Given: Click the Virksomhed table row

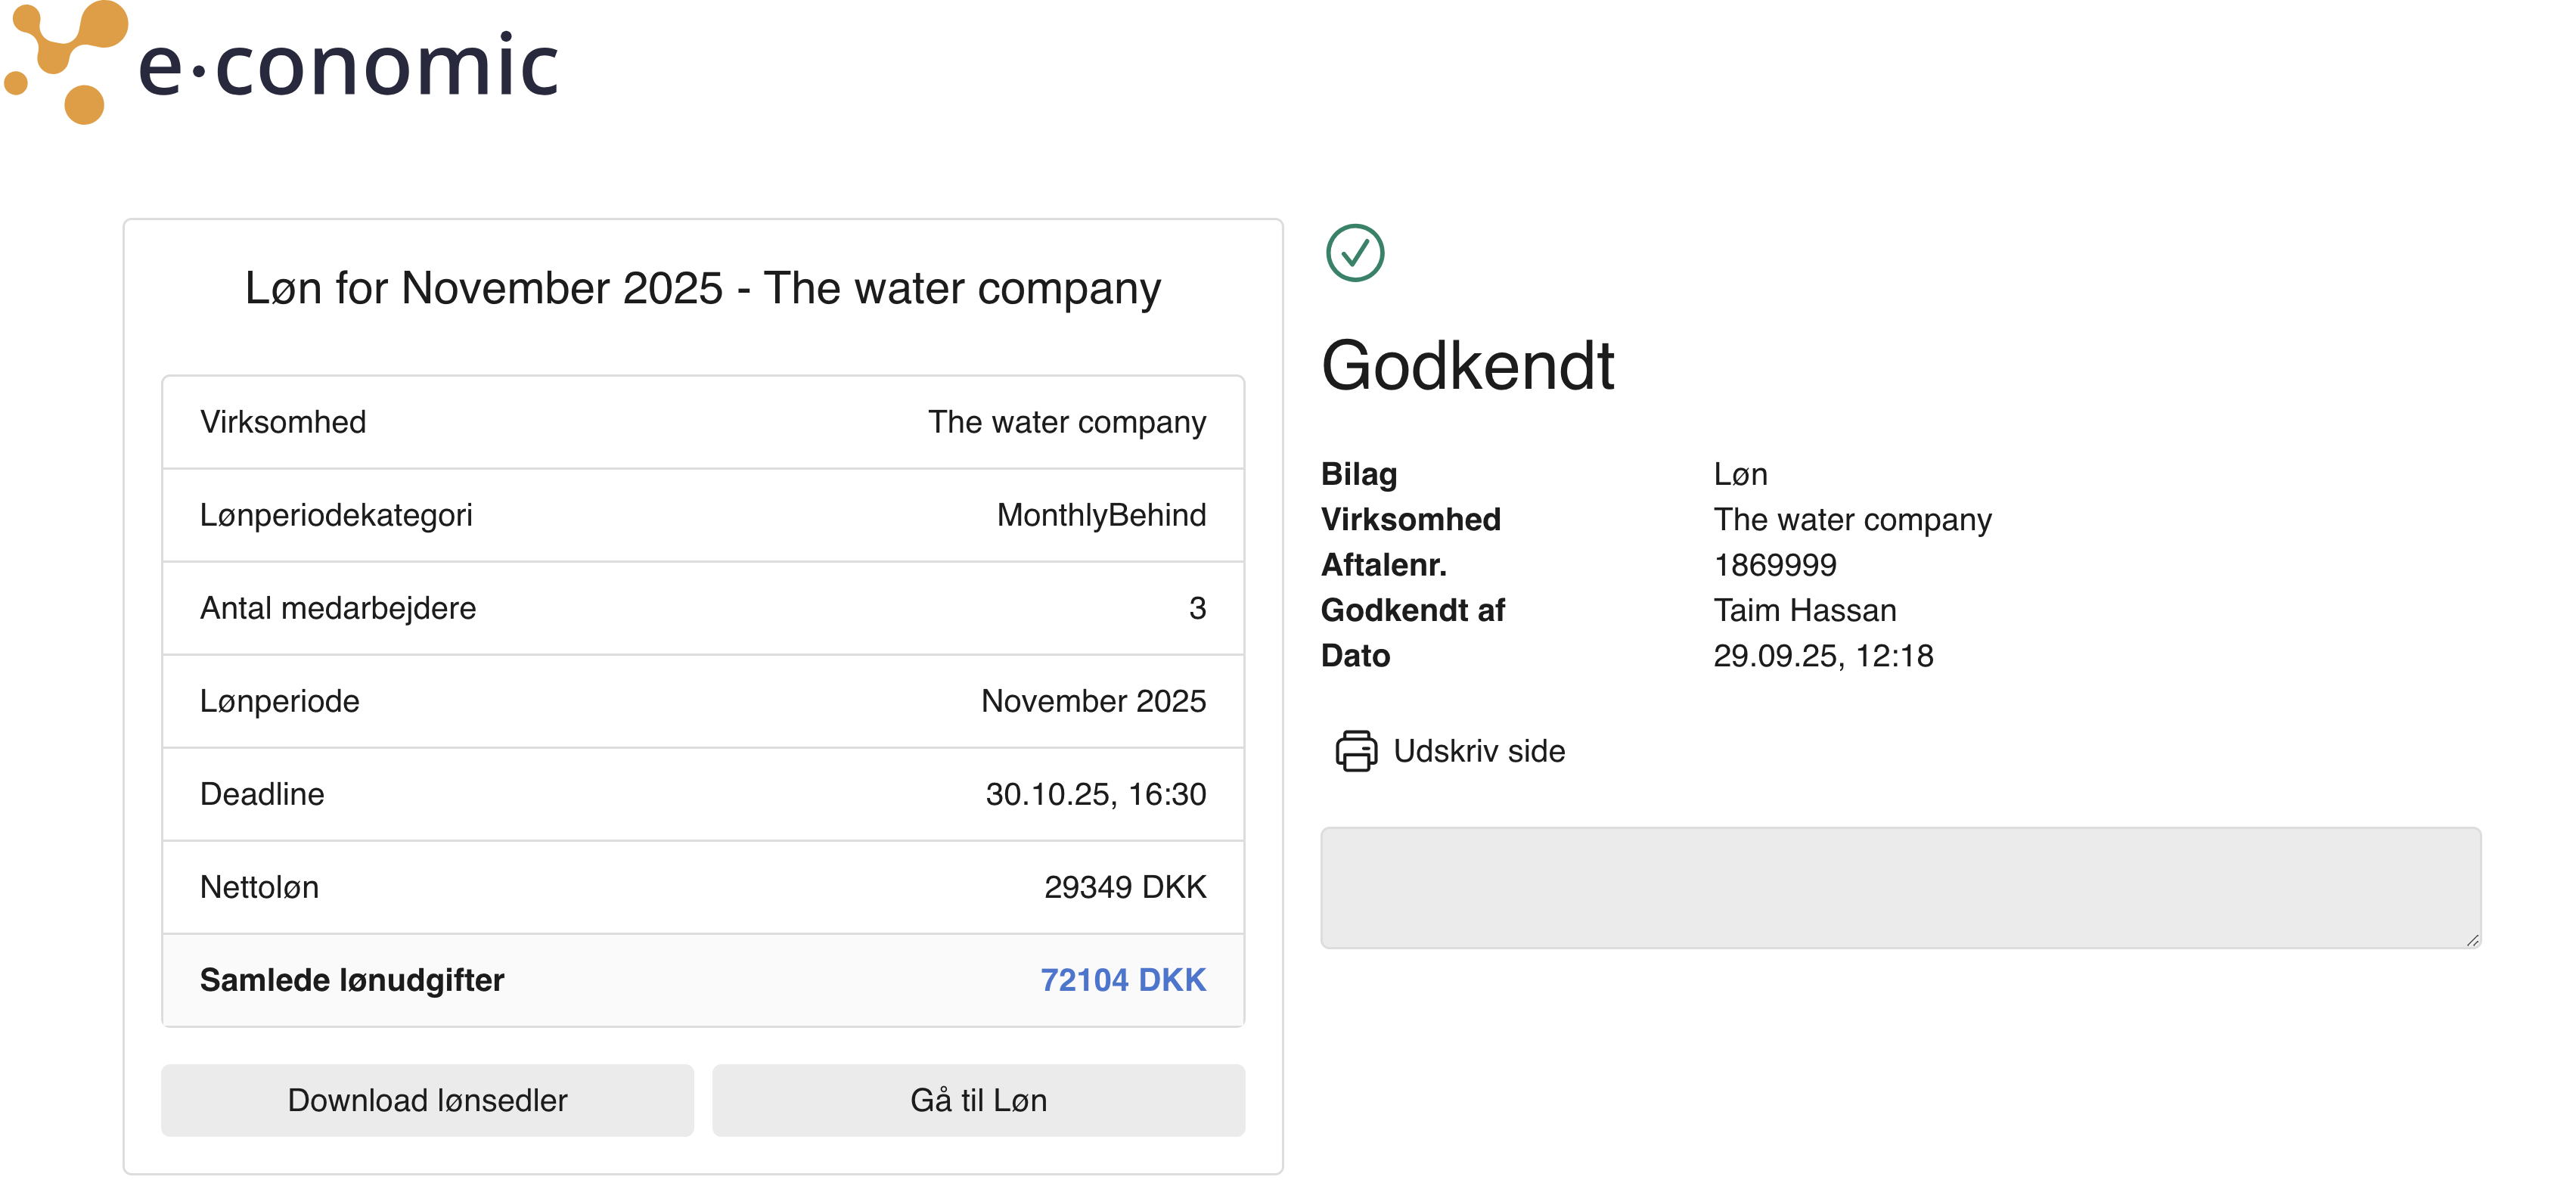Looking at the screenshot, I should pos(702,422).
